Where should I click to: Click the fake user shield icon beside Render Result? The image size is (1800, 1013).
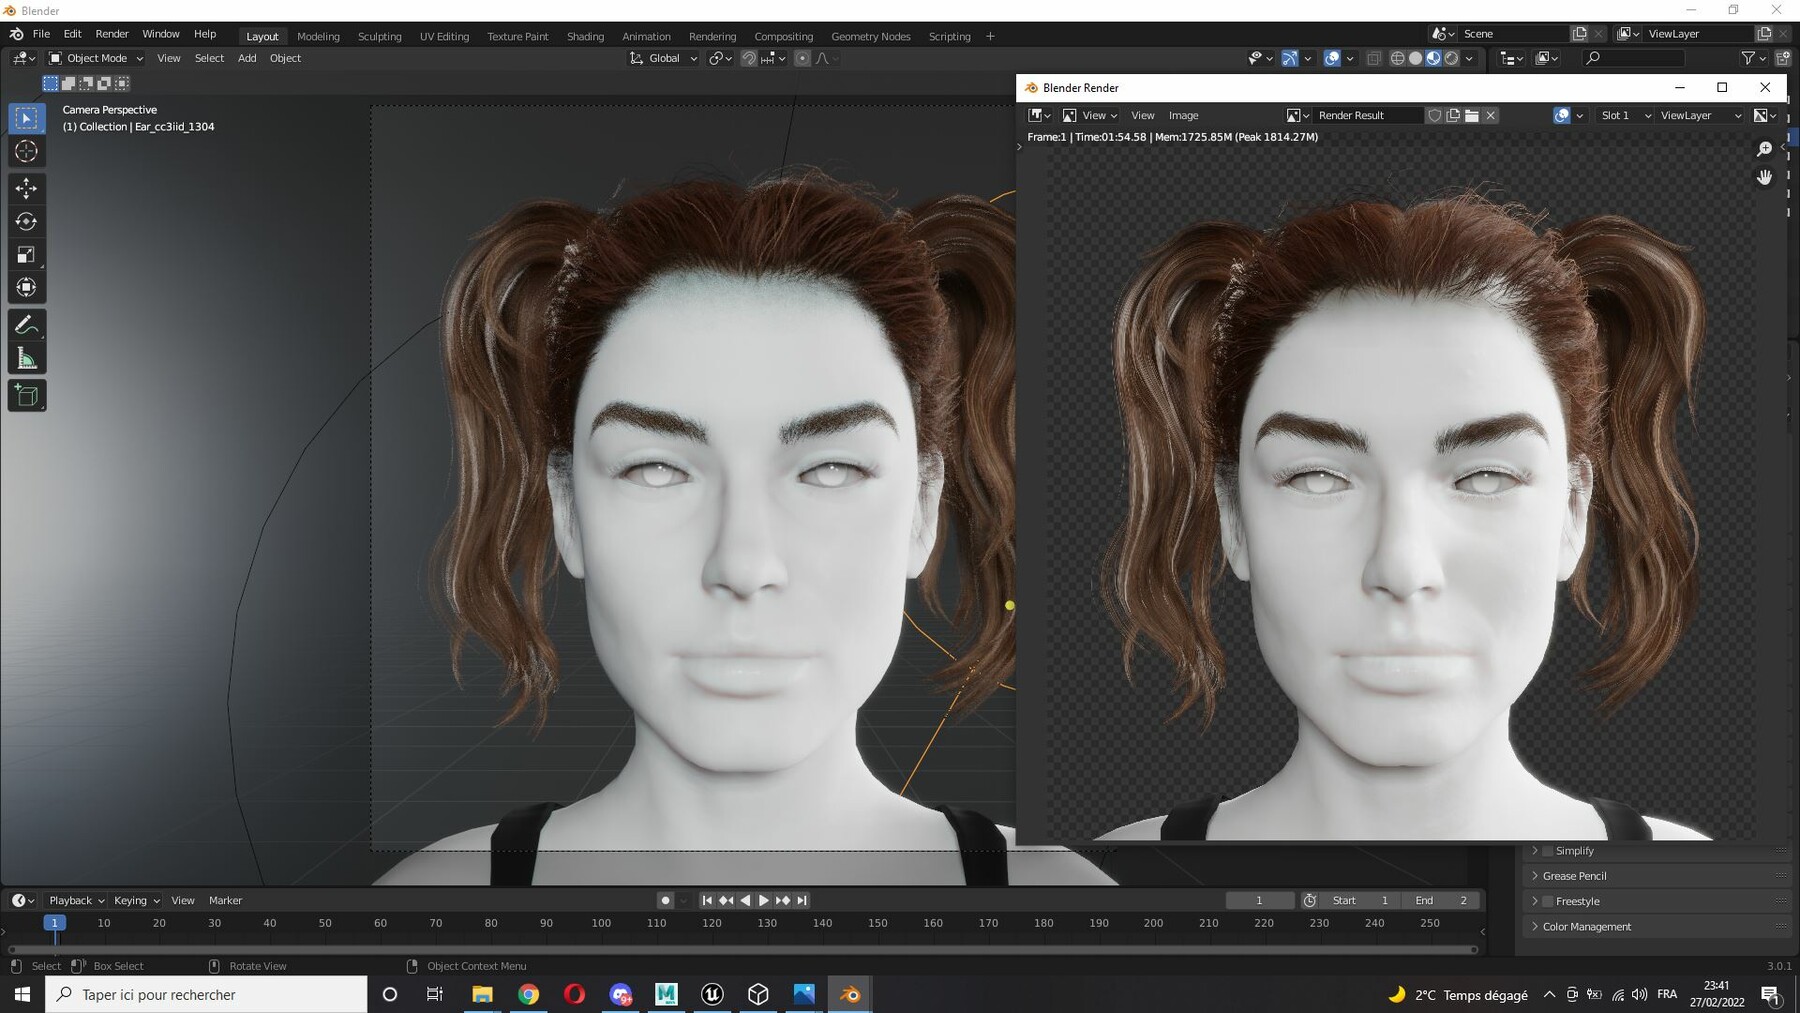[1434, 115]
